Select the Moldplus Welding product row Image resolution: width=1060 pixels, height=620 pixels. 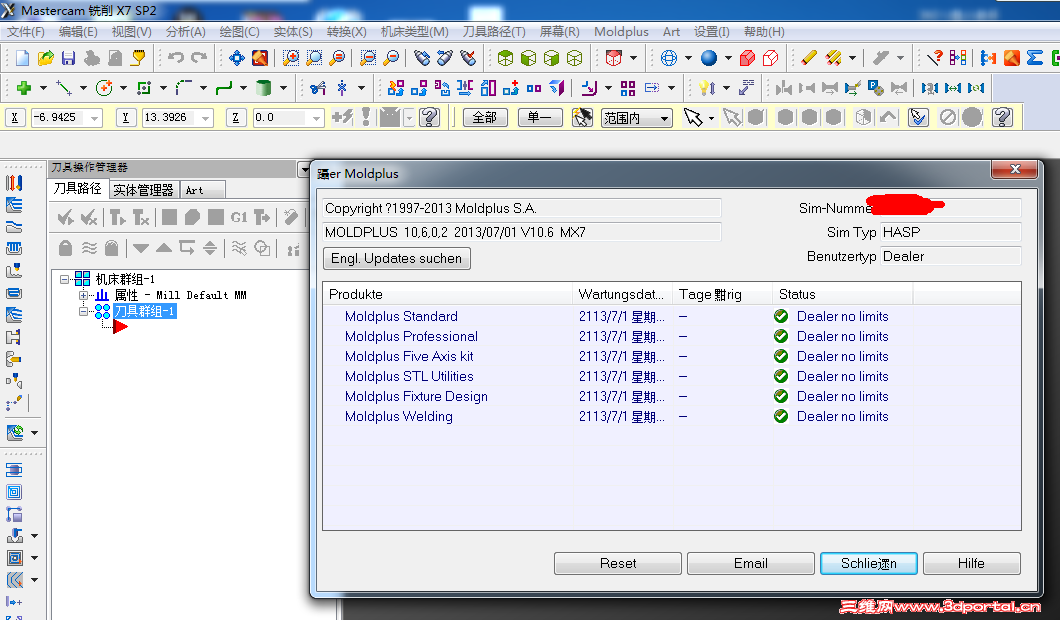(x=672, y=416)
